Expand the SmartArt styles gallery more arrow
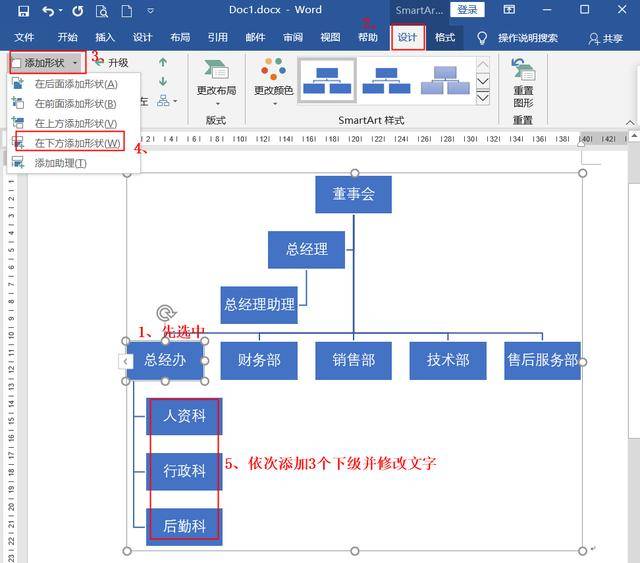The width and height of the screenshot is (640, 563). click(482, 98)
